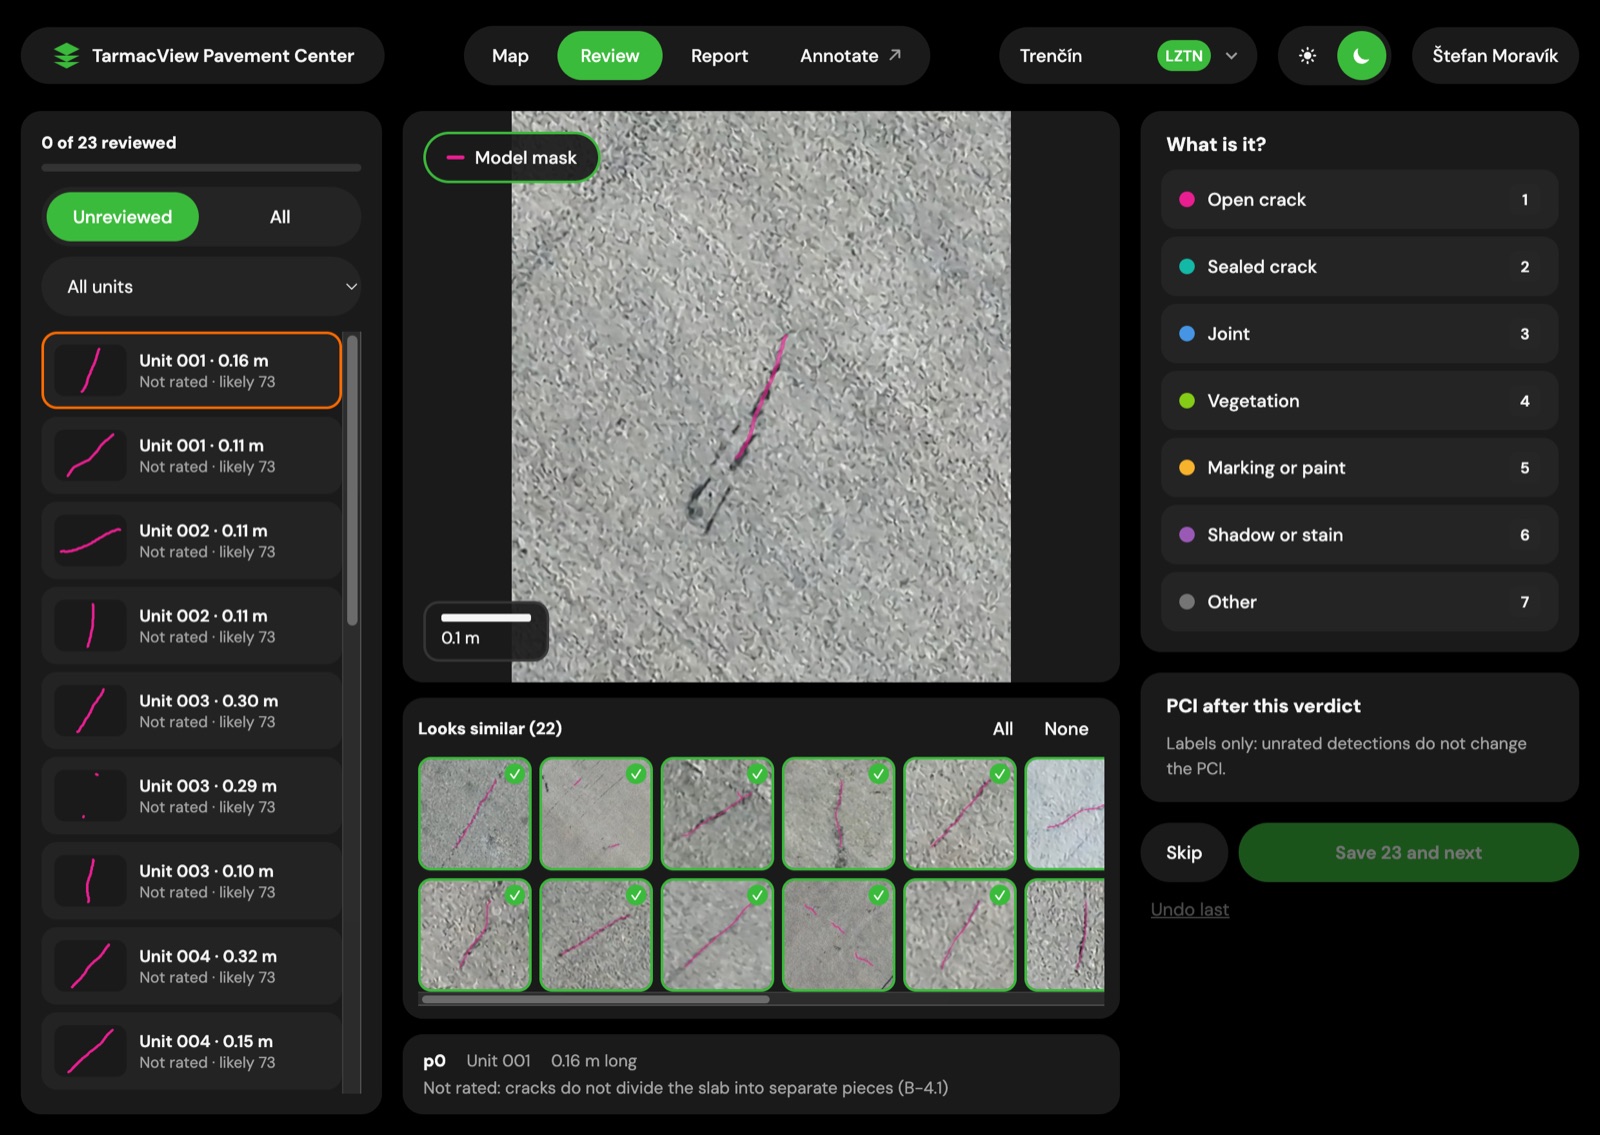Click the LZTN airport code badge

tap(1184, 56)
